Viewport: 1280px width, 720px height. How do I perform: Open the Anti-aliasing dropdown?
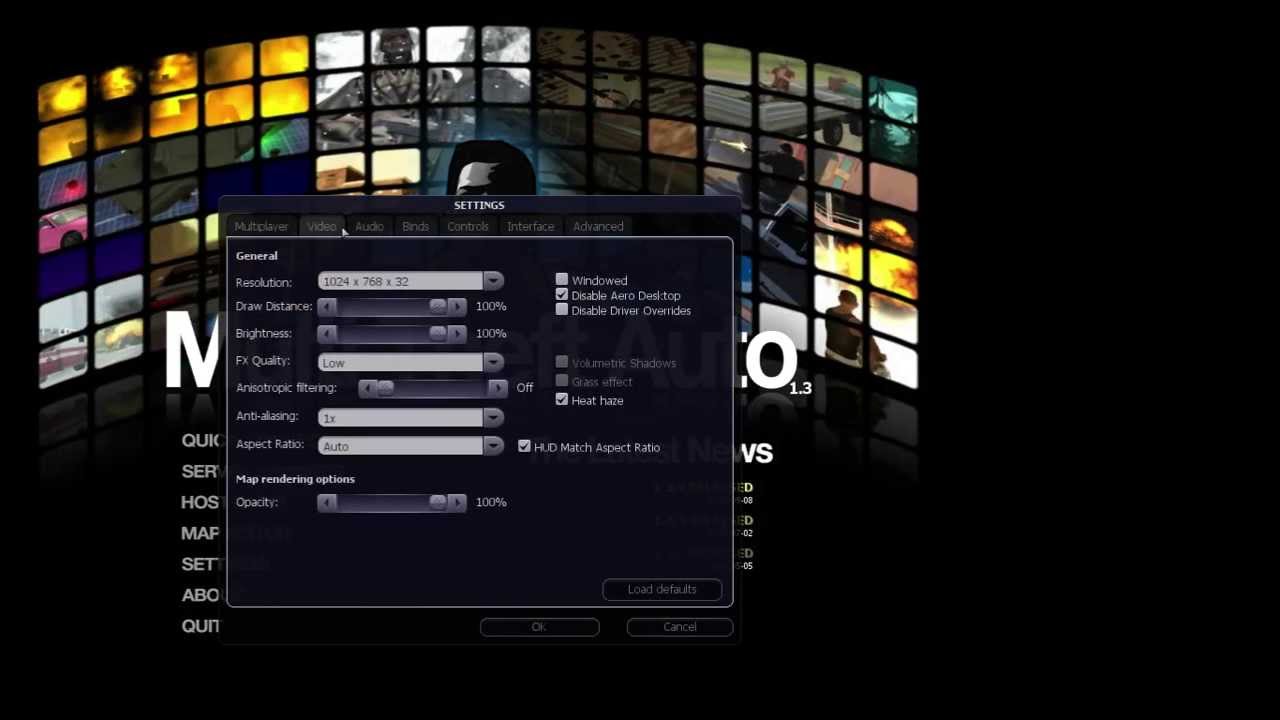[x=494, y=417]
